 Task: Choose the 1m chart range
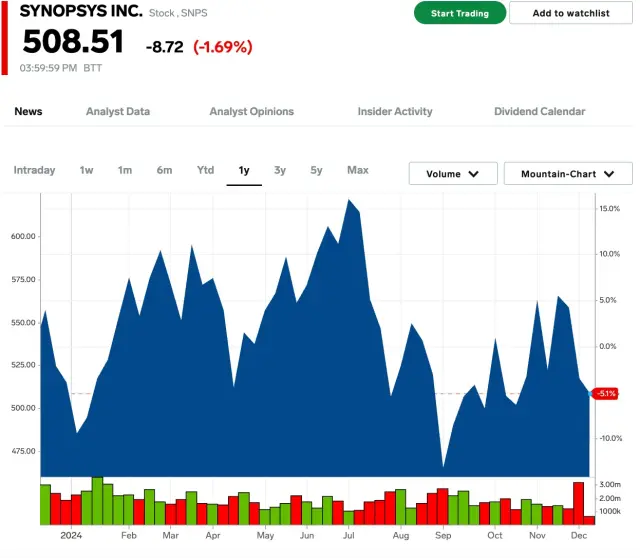pyautogui.click(x=125, y=170)
